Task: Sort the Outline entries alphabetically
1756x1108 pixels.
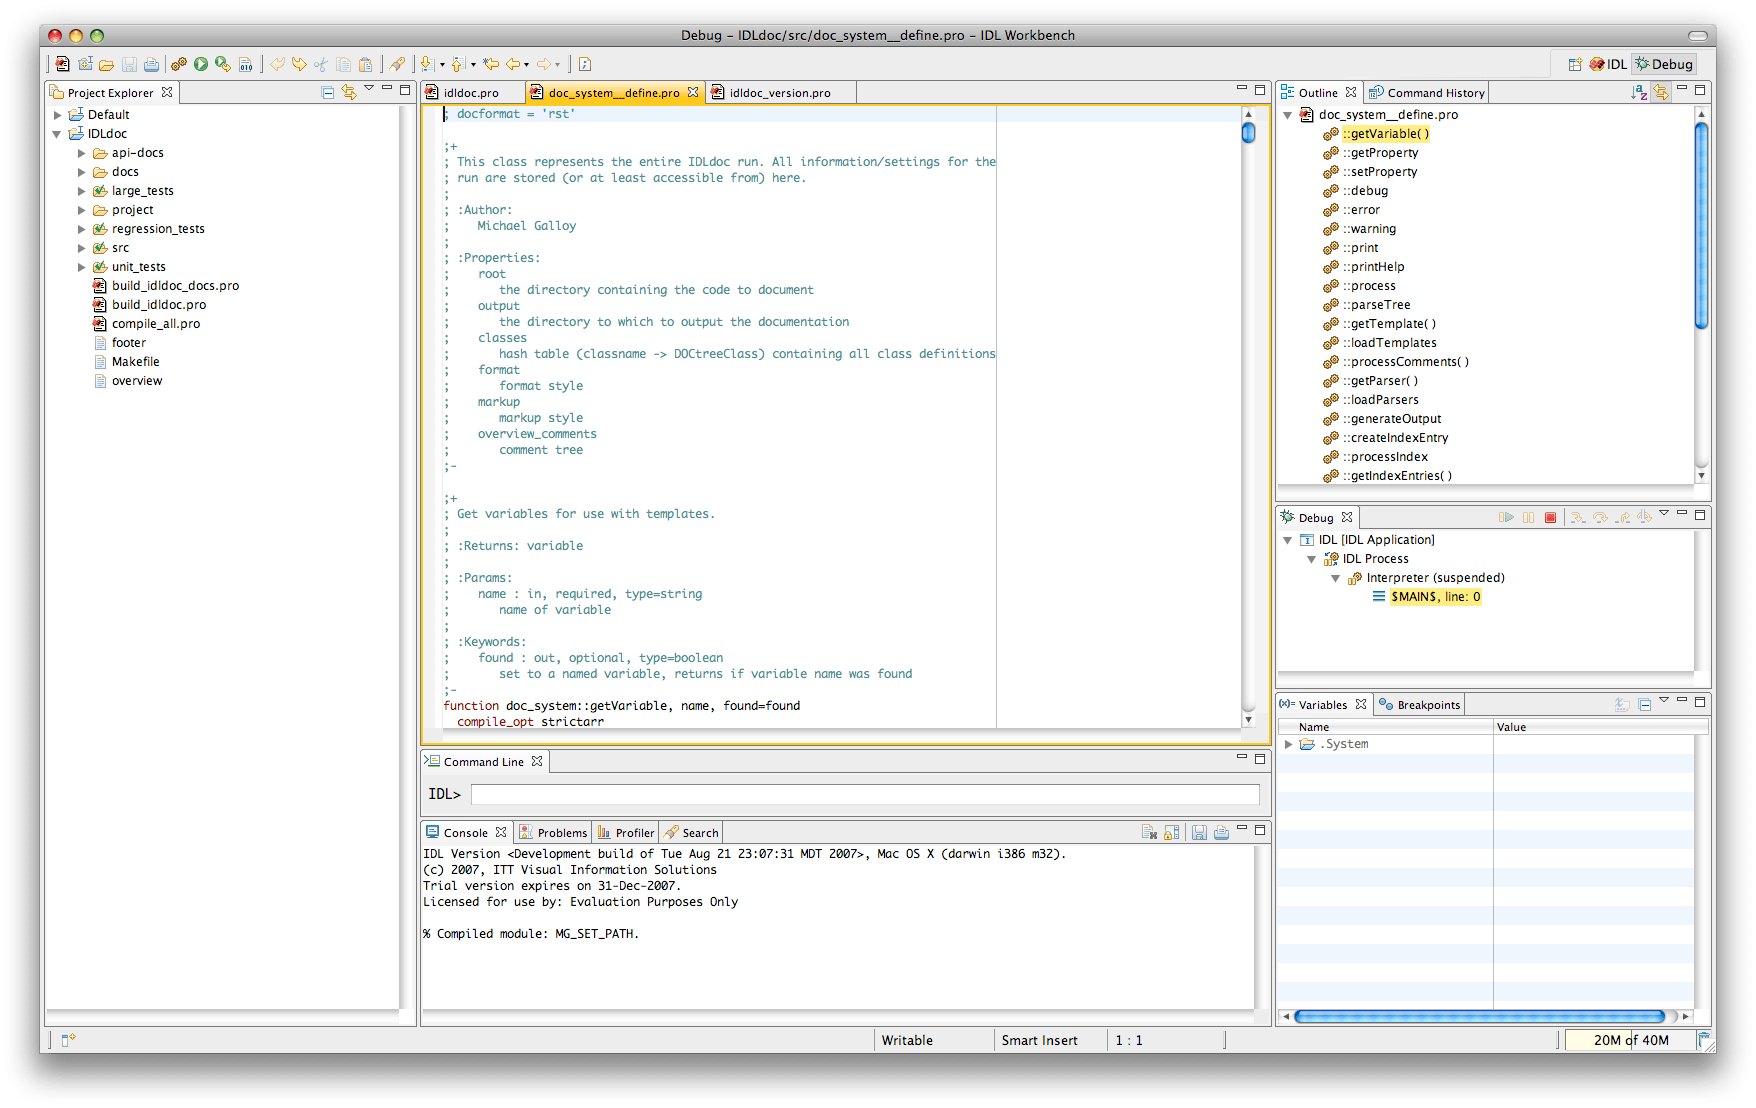Action: (x=1640, y=91)
